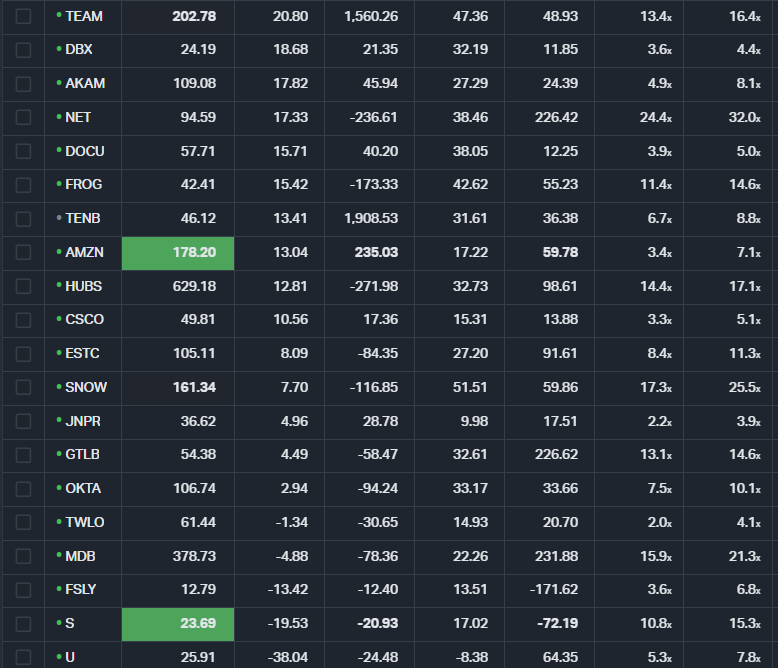Open the GTLB ticker
The height and width of the screenshot is (668, 778).
click(82, 455)
